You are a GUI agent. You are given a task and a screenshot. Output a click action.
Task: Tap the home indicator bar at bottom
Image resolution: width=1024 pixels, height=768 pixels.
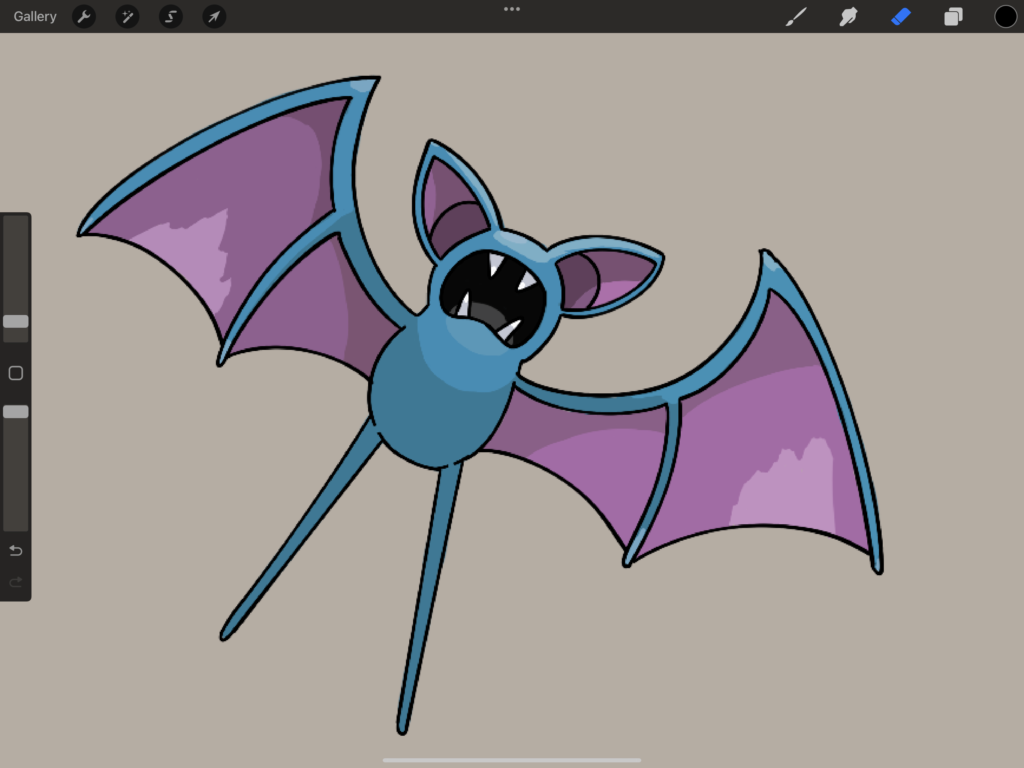point(512,760)
